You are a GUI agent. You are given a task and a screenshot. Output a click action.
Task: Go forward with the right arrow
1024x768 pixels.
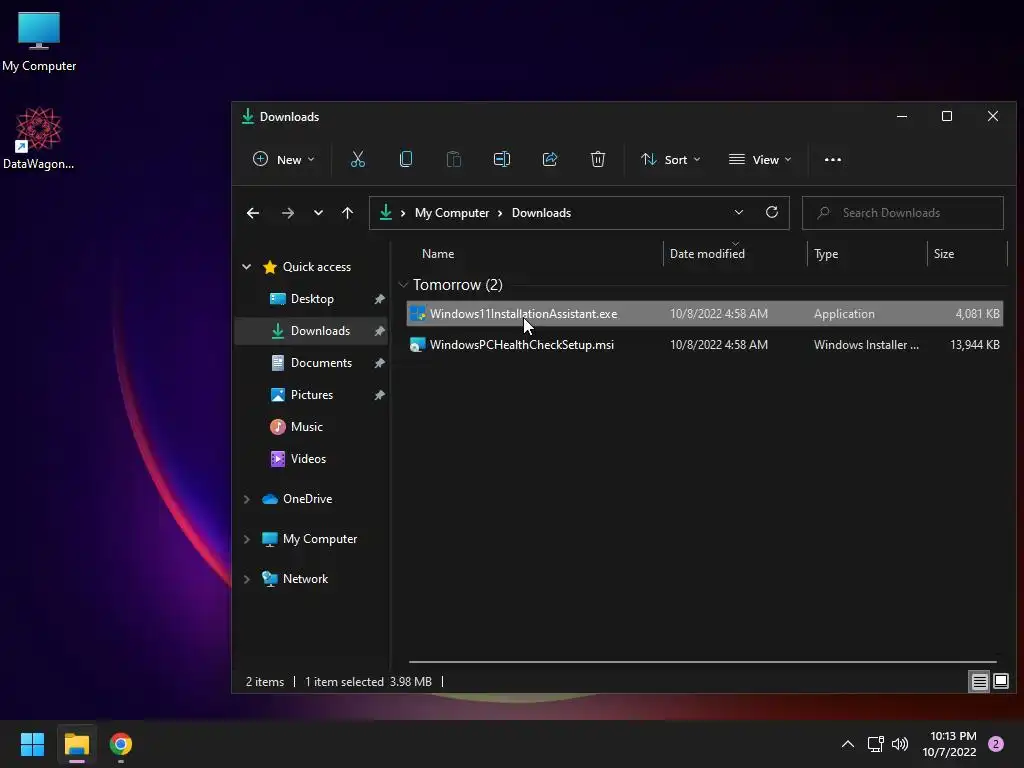click(287, 213)
